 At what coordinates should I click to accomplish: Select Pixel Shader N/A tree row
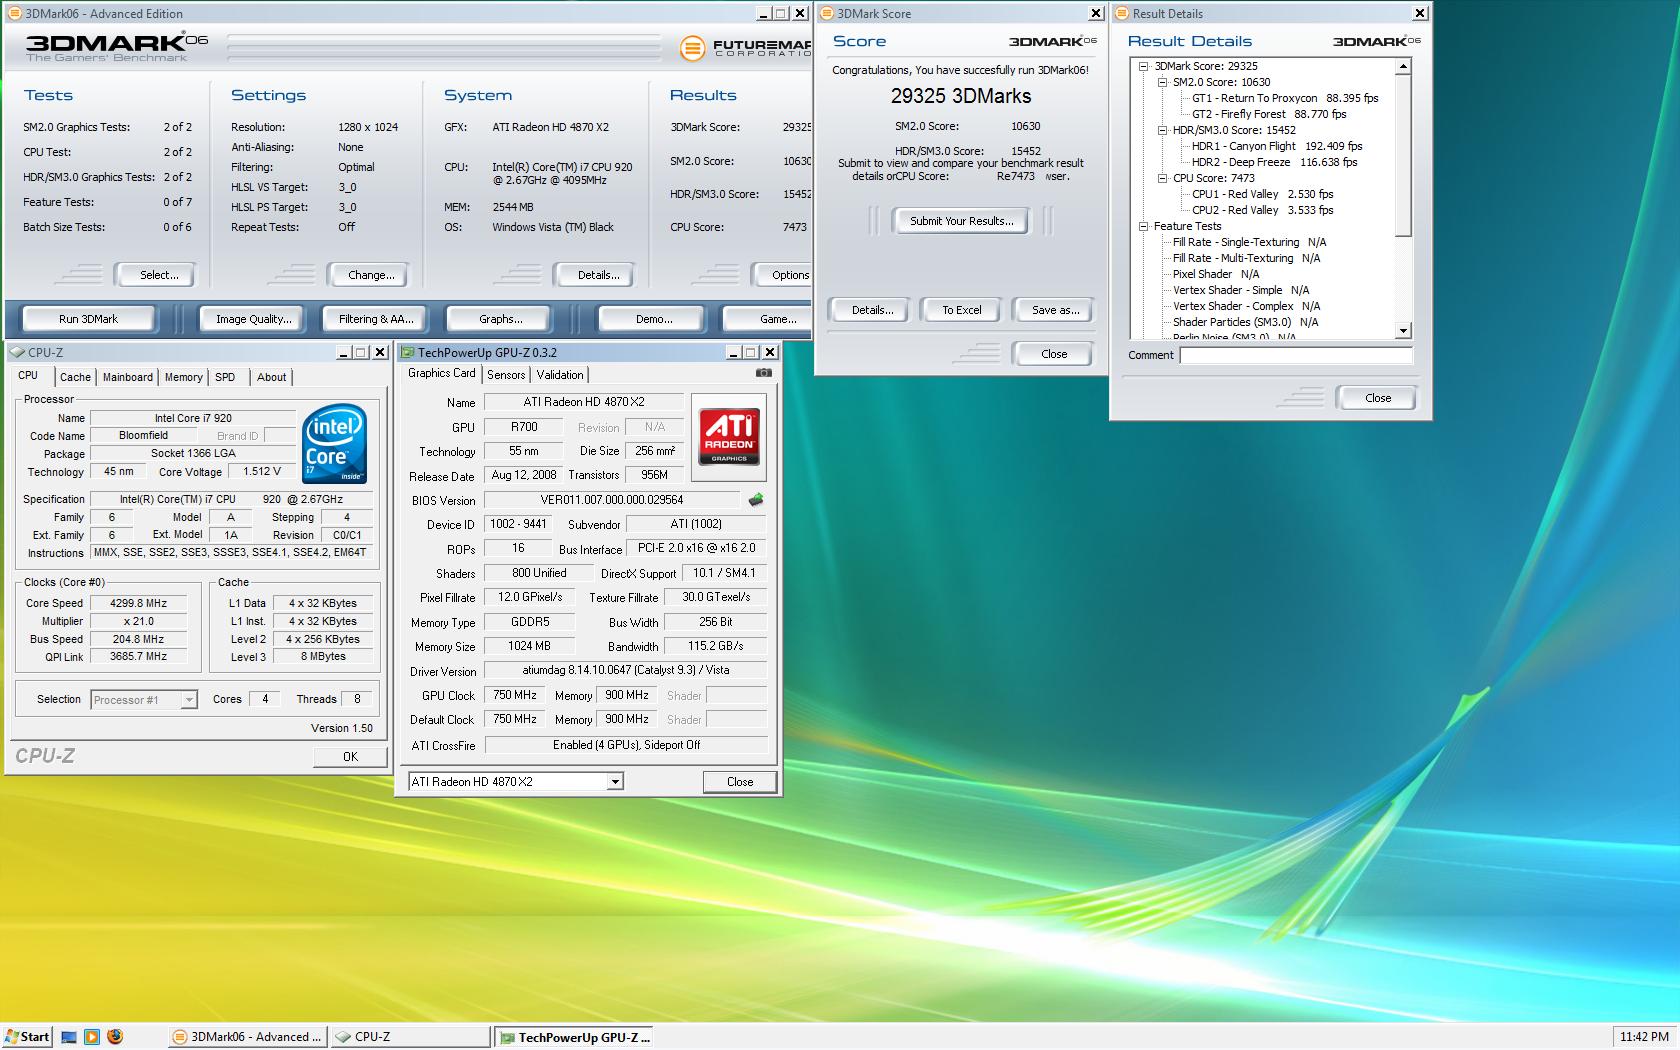point(1215,274)
